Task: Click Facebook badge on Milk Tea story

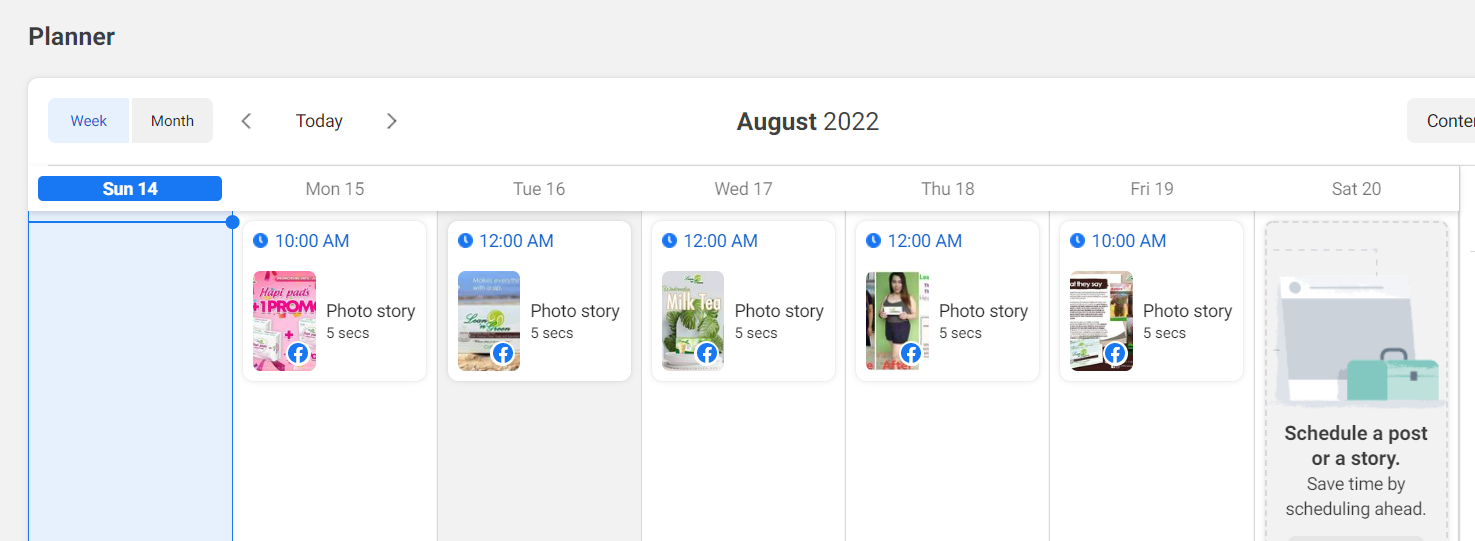Action: 707,353
